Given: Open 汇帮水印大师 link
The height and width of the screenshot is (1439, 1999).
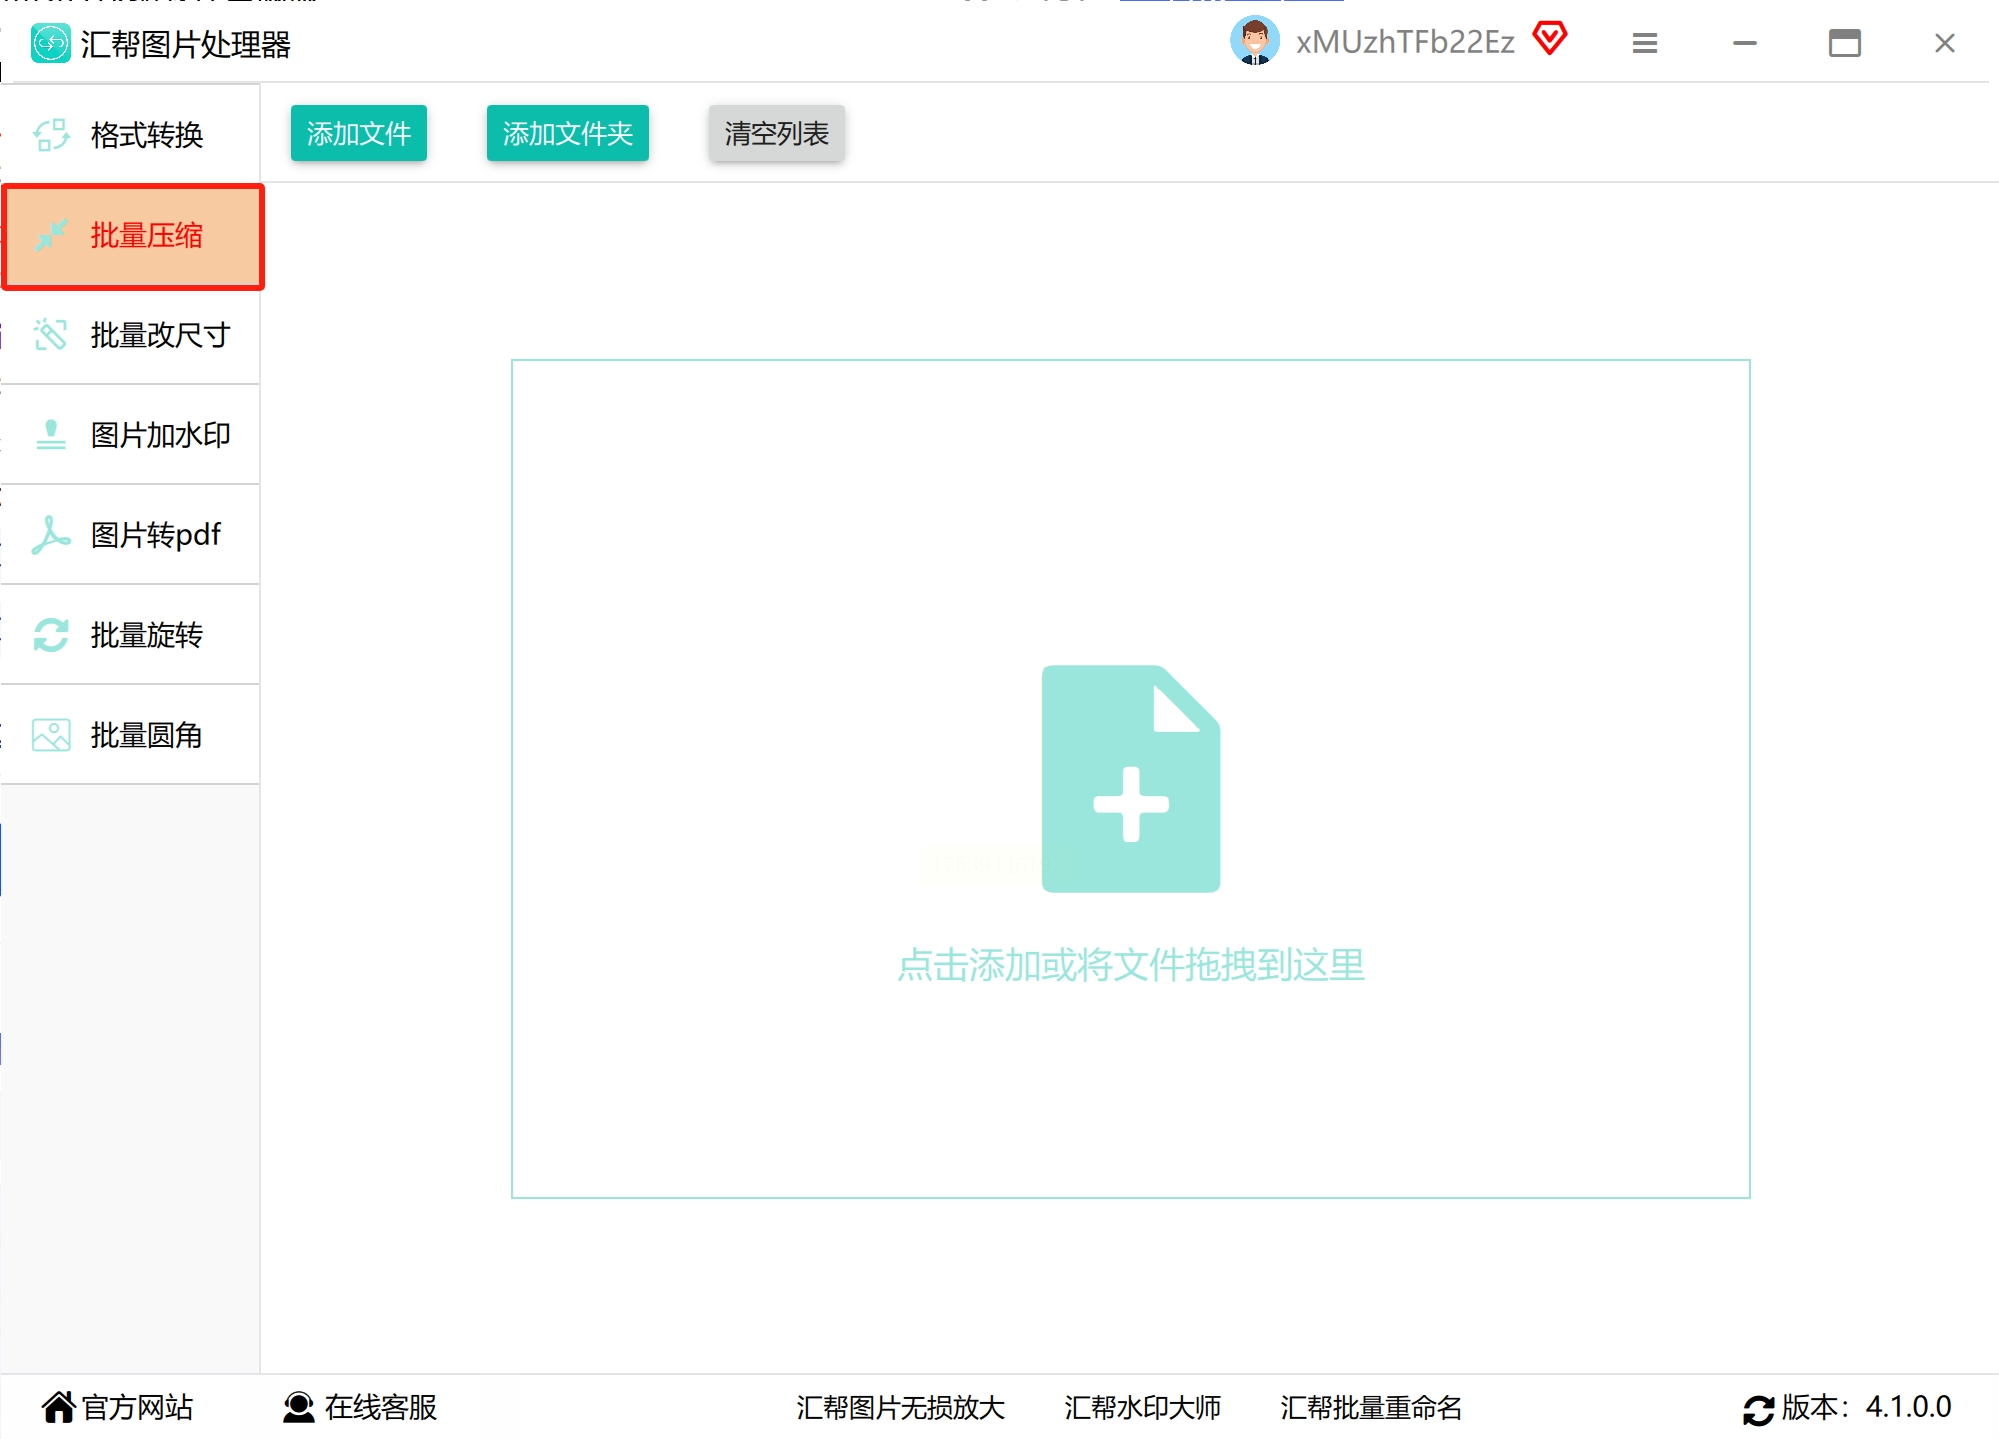Looking at the screenshot, I should click(x=1143, y=1407).
